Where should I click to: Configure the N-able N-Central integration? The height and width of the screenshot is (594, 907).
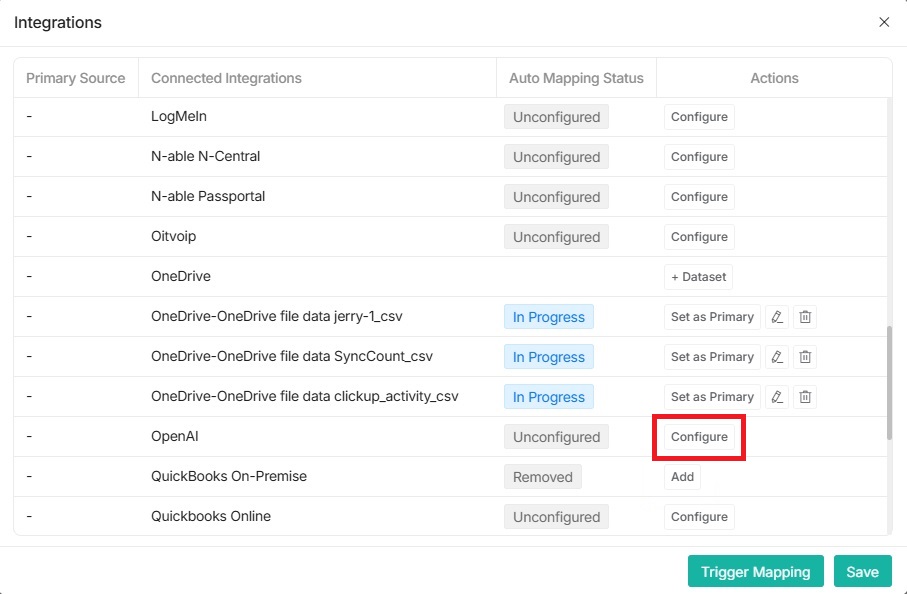699,157
